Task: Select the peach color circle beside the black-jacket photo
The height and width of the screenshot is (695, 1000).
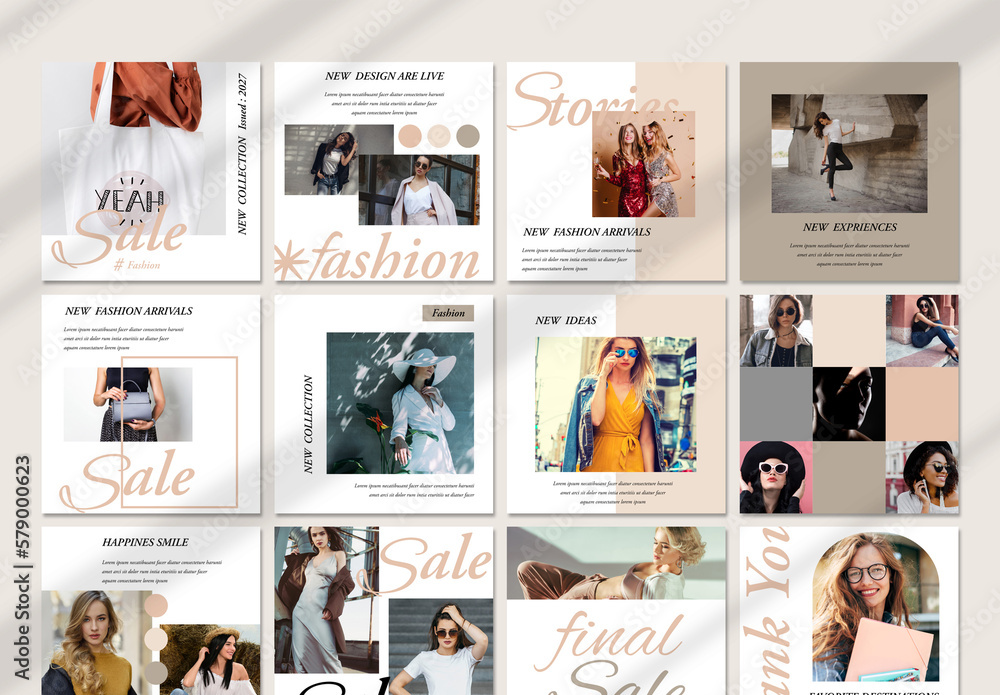Action: point(410,136)
